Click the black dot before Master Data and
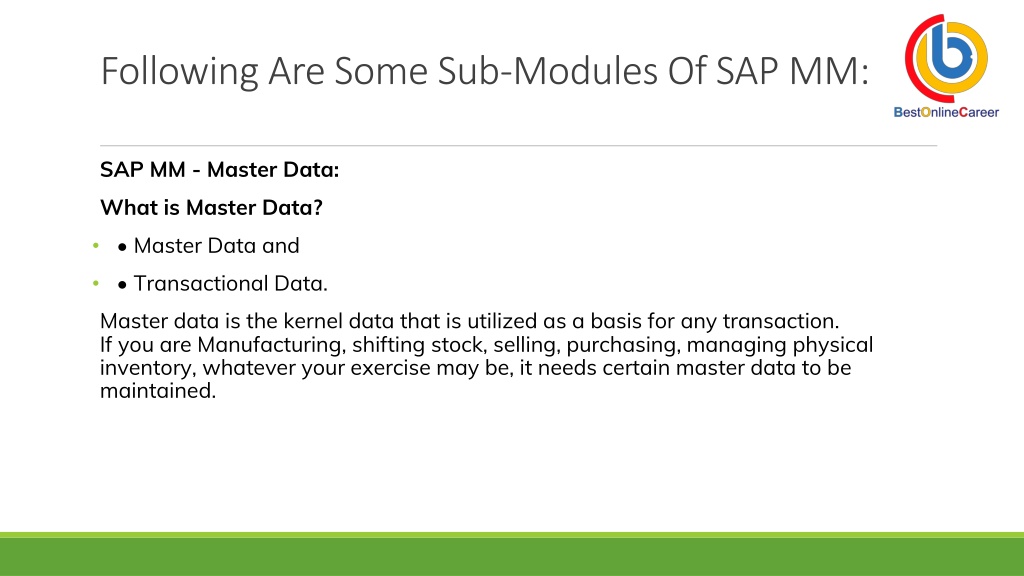Viewport: 1024px width, 576px height. [x=122, y=248]
